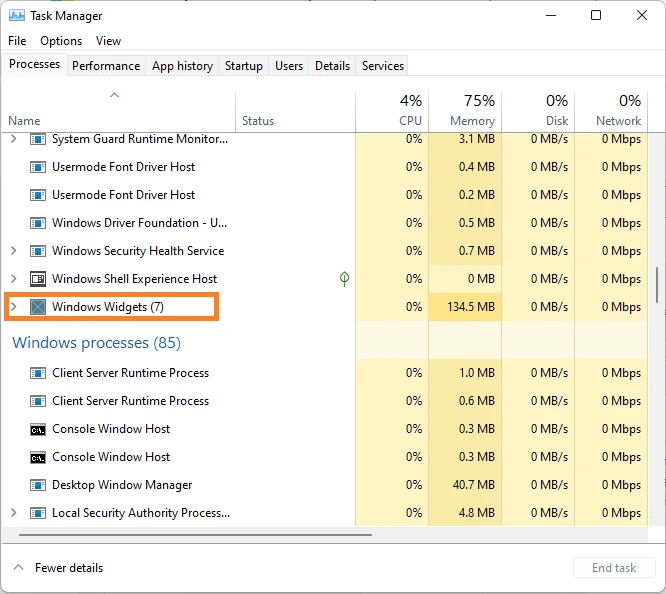Switch to the Startup tab
Viewport: 666px width, 594px height.
coord(244,66)
